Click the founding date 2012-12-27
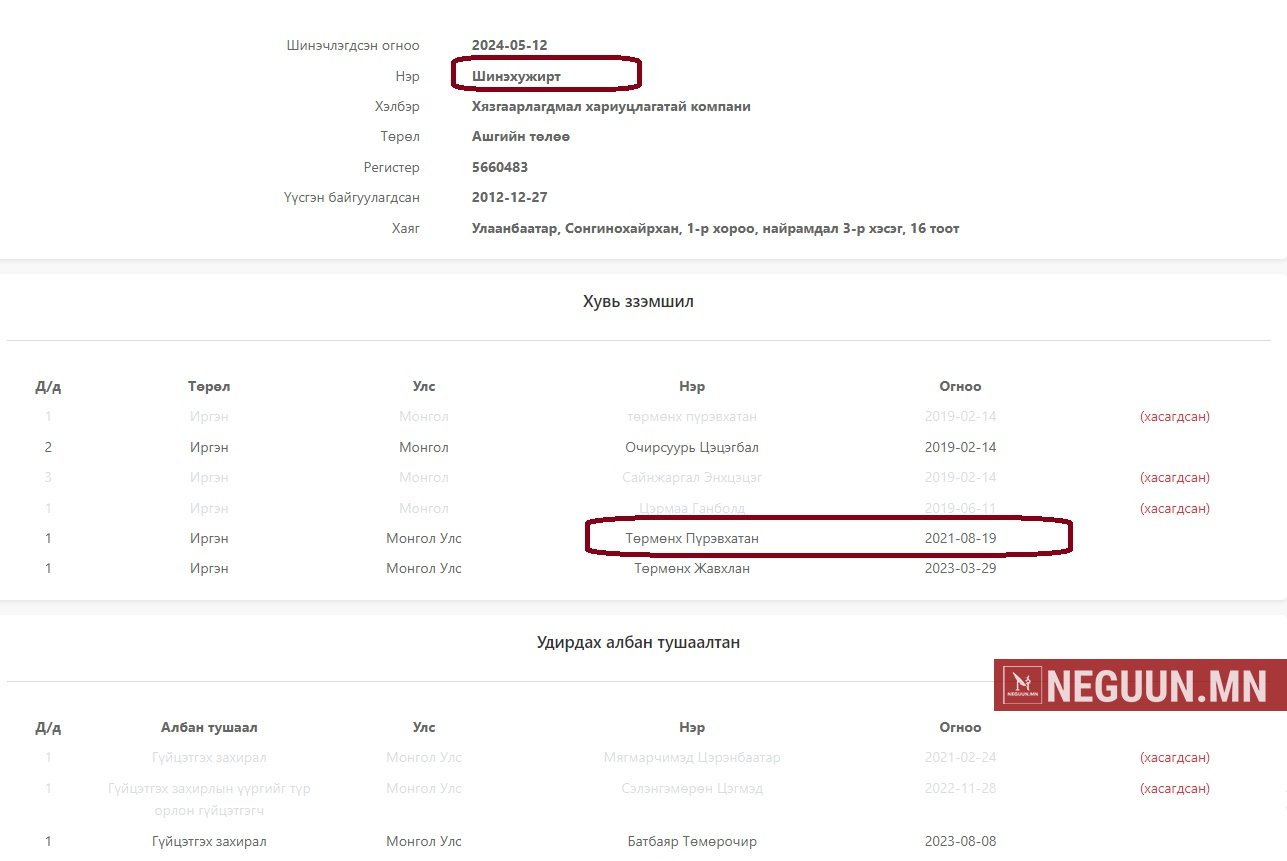 pos(509,197)
